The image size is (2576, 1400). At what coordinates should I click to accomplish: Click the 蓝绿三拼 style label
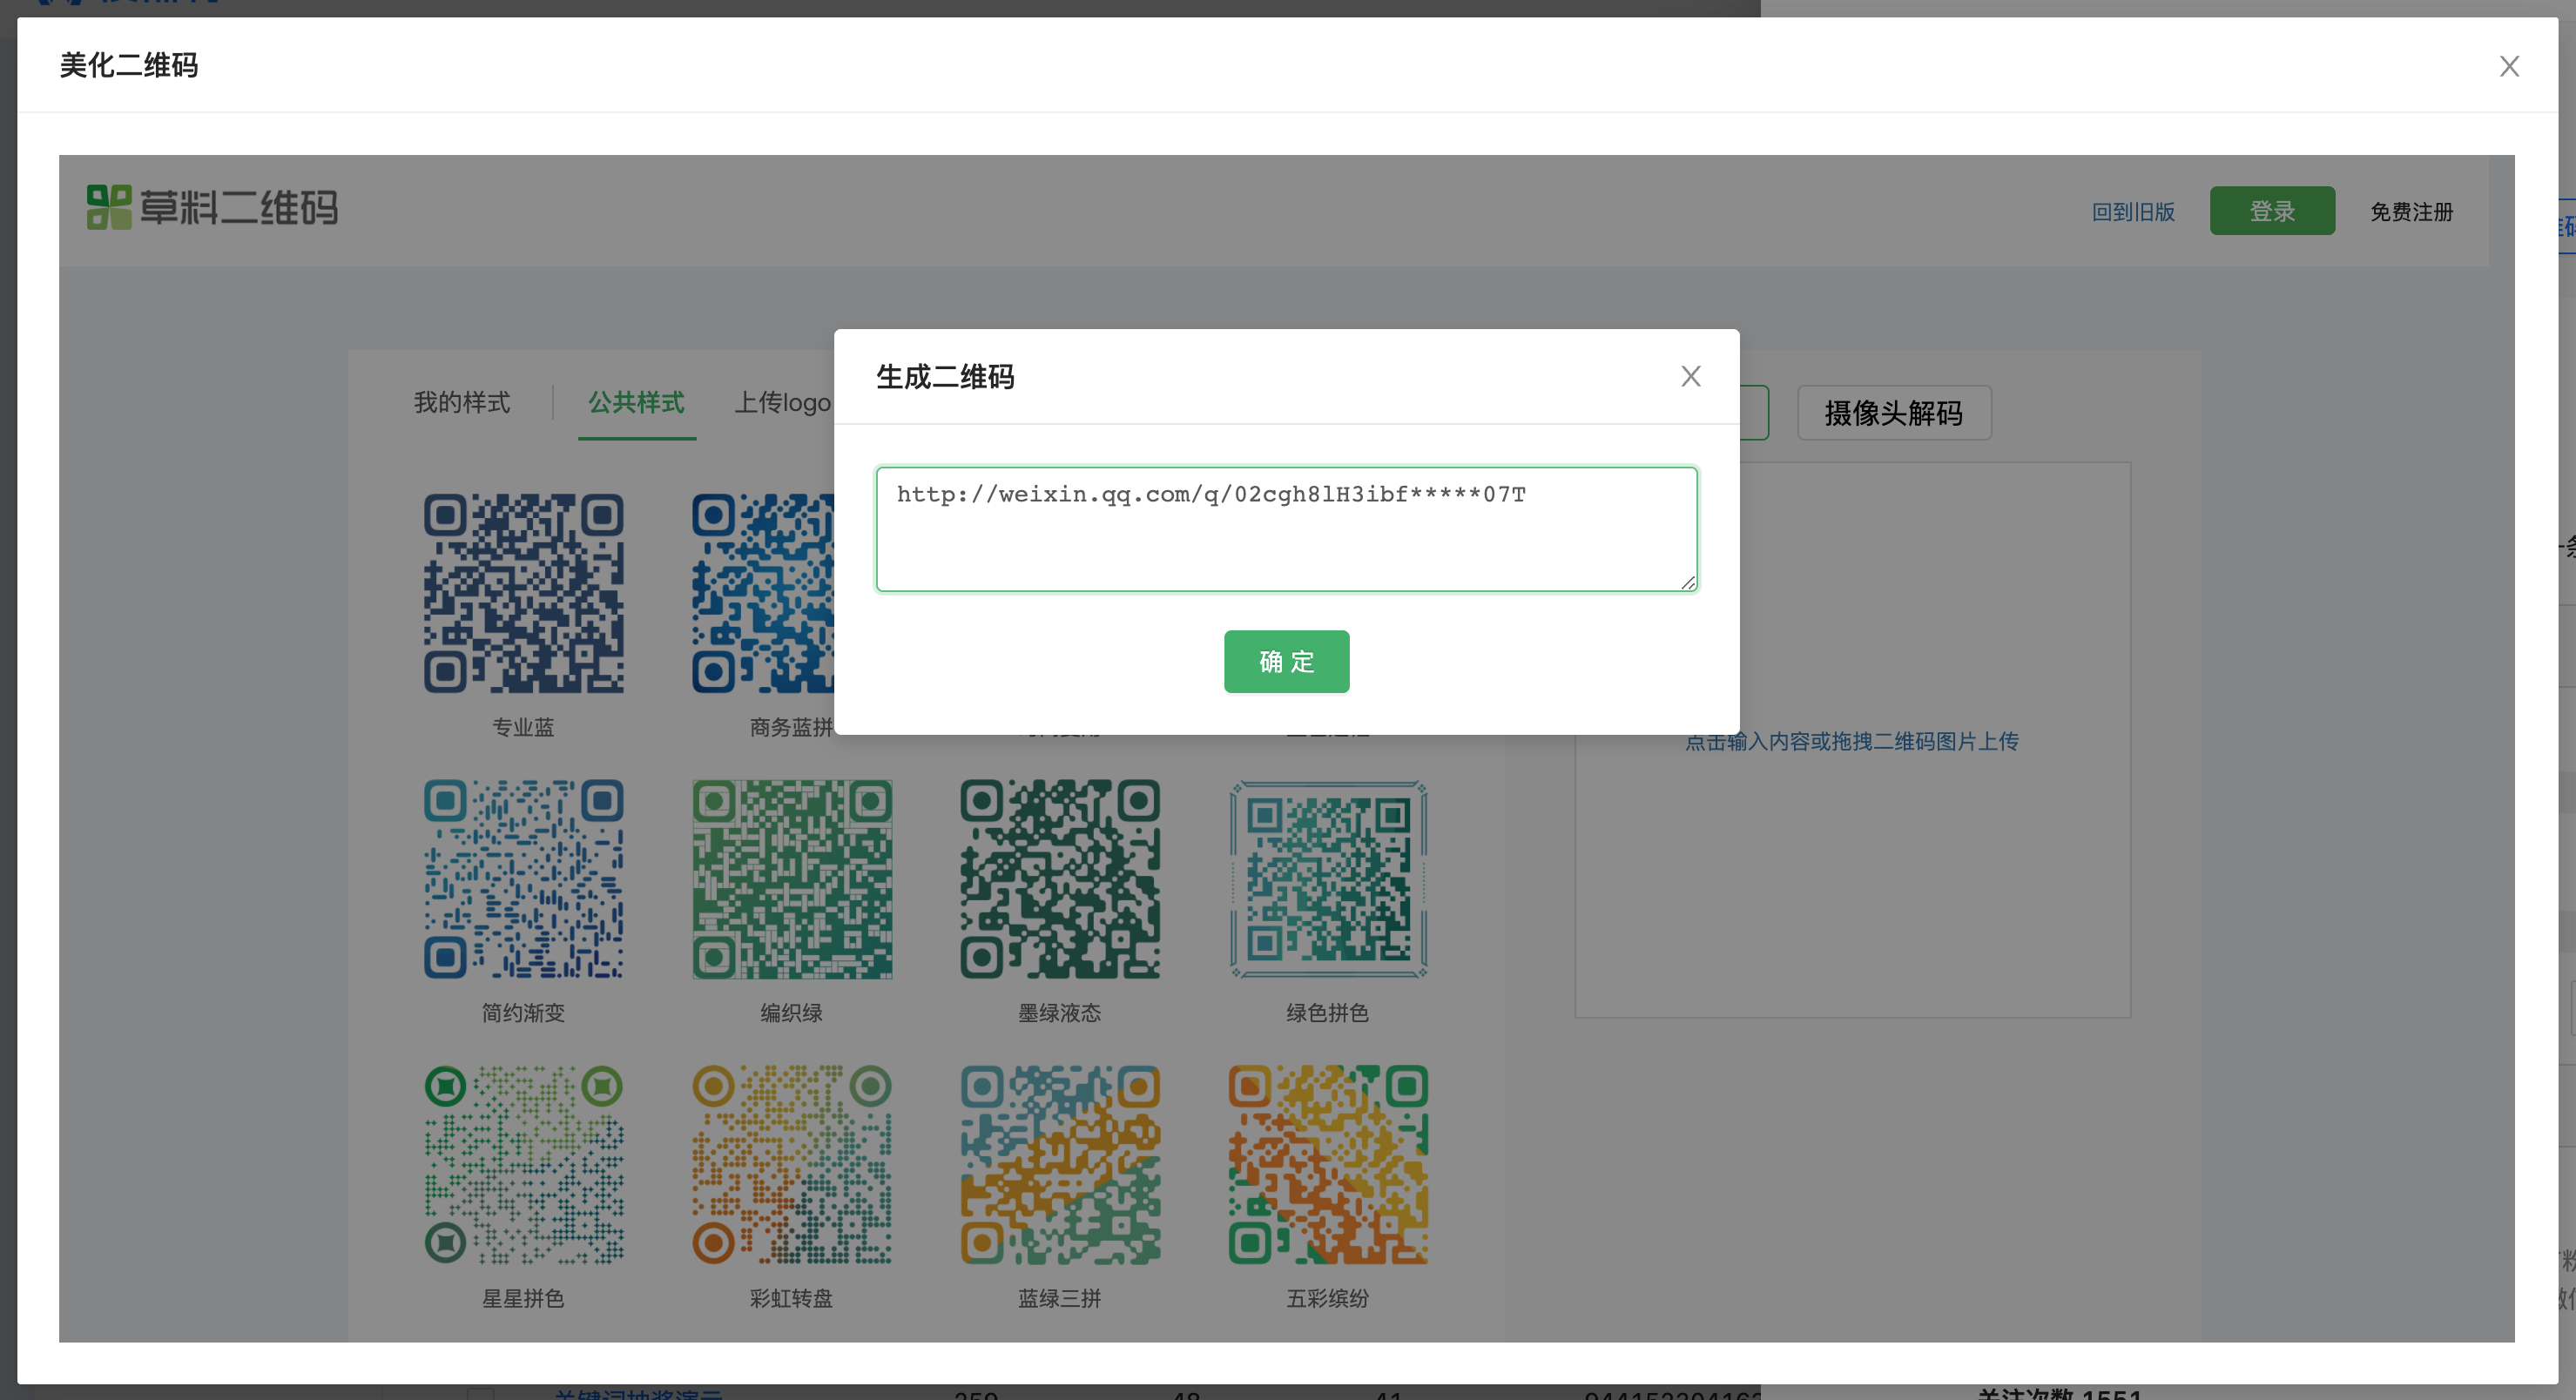coord(1060,1298)
